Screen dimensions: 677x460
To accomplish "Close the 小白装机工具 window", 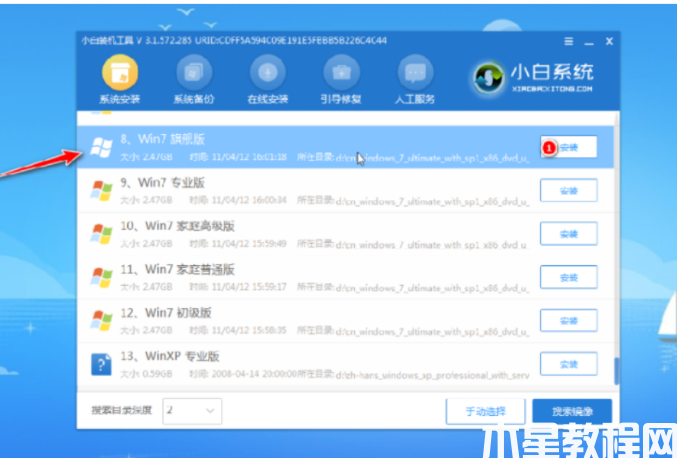I will [609, 41].
